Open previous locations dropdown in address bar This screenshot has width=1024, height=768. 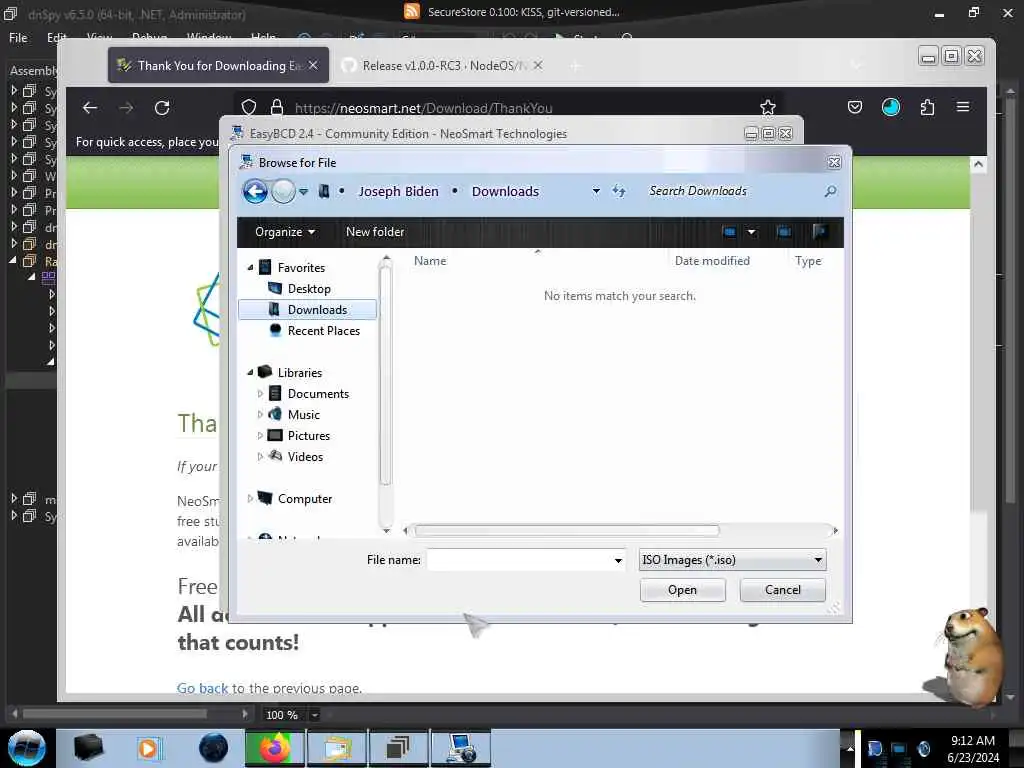pos(596,191)
